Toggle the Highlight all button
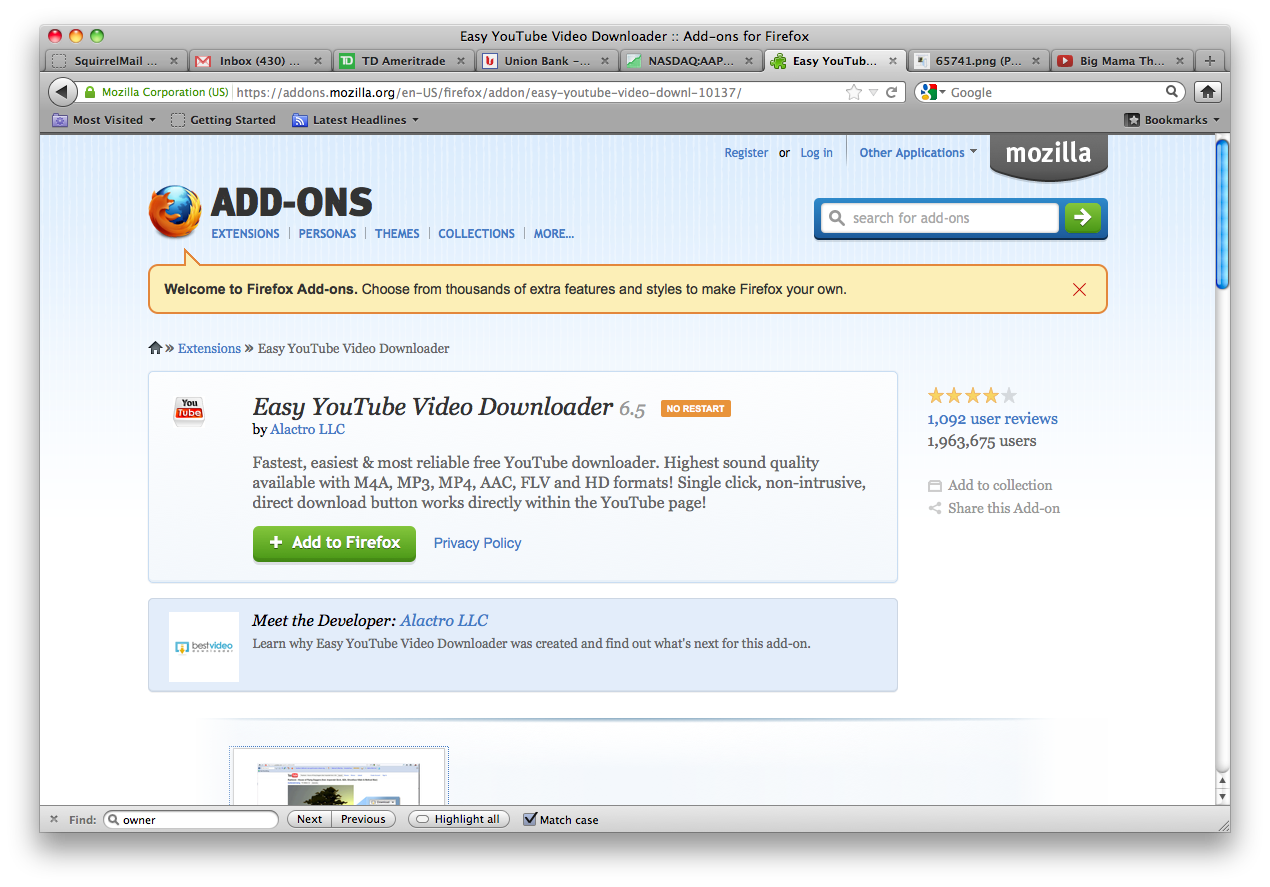 tap(459, 819)
